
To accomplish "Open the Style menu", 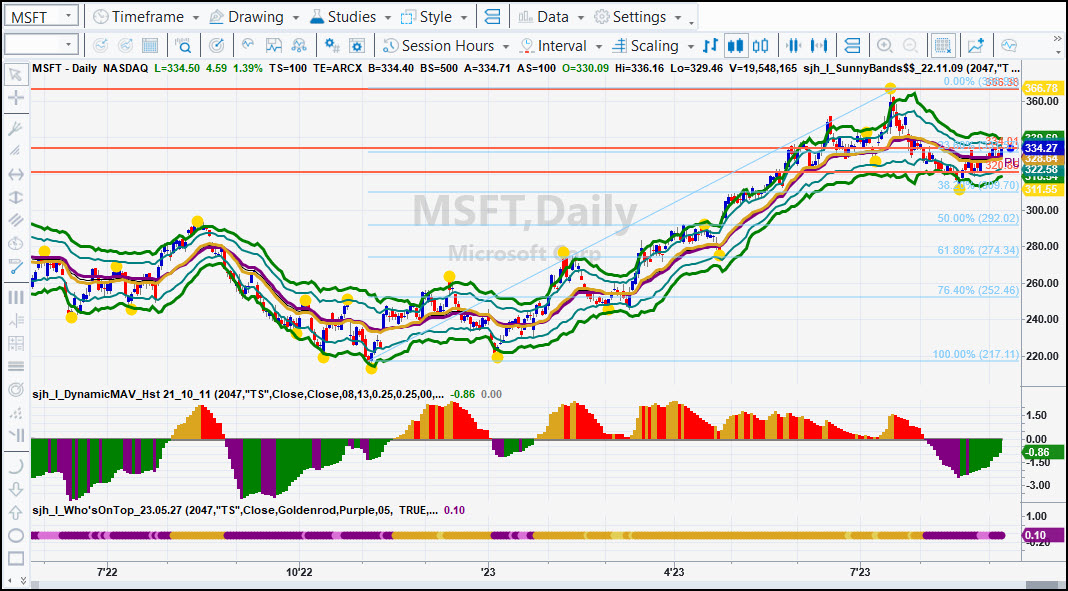I will (x=427, y=16).
